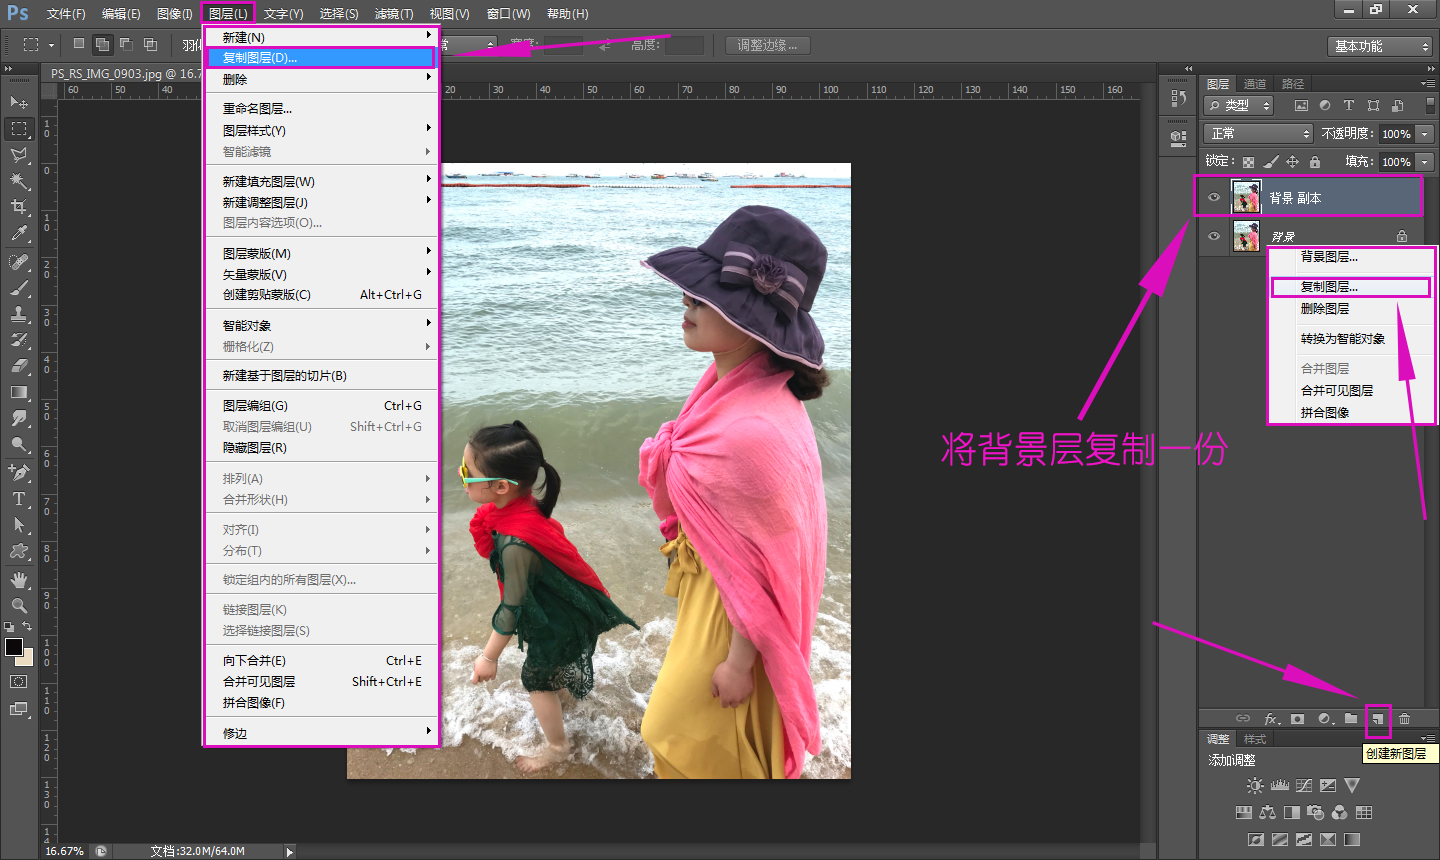
Task: Select the Zoom tool
Action: (x=19, y=605)
